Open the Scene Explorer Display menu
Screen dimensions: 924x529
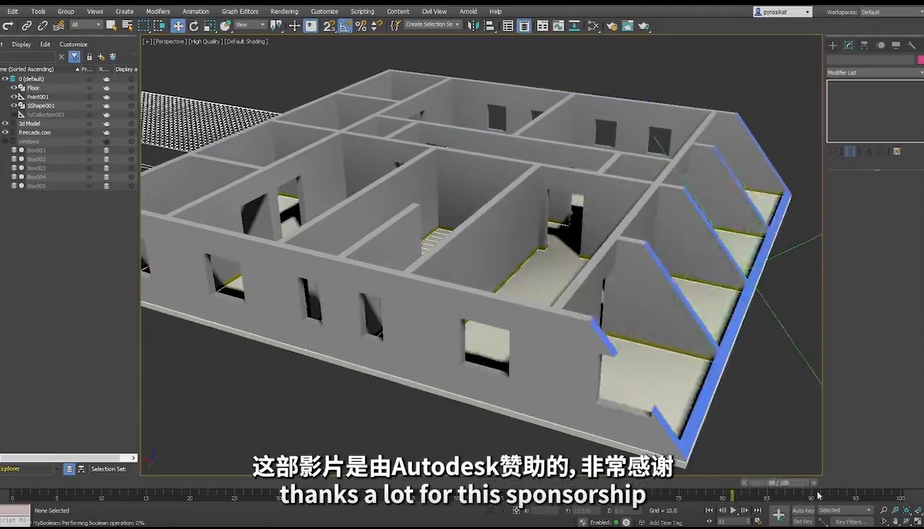(x=21, y=44)
